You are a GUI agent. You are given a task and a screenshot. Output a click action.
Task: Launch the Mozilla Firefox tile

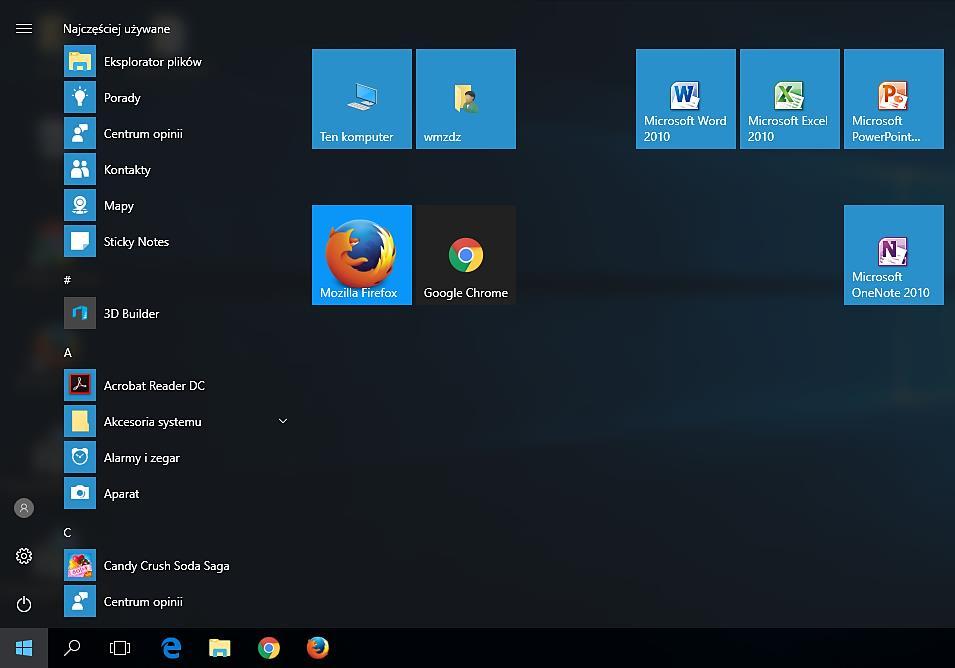pyautogui.click(x=362, y=255)
